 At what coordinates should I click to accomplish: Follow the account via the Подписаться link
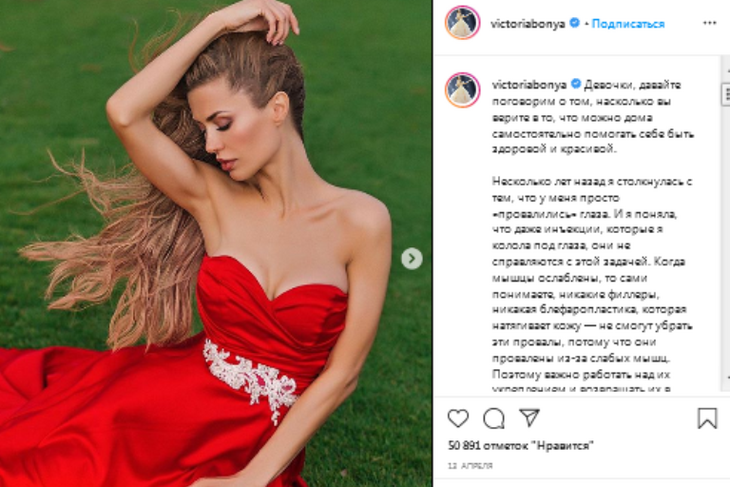628,24
